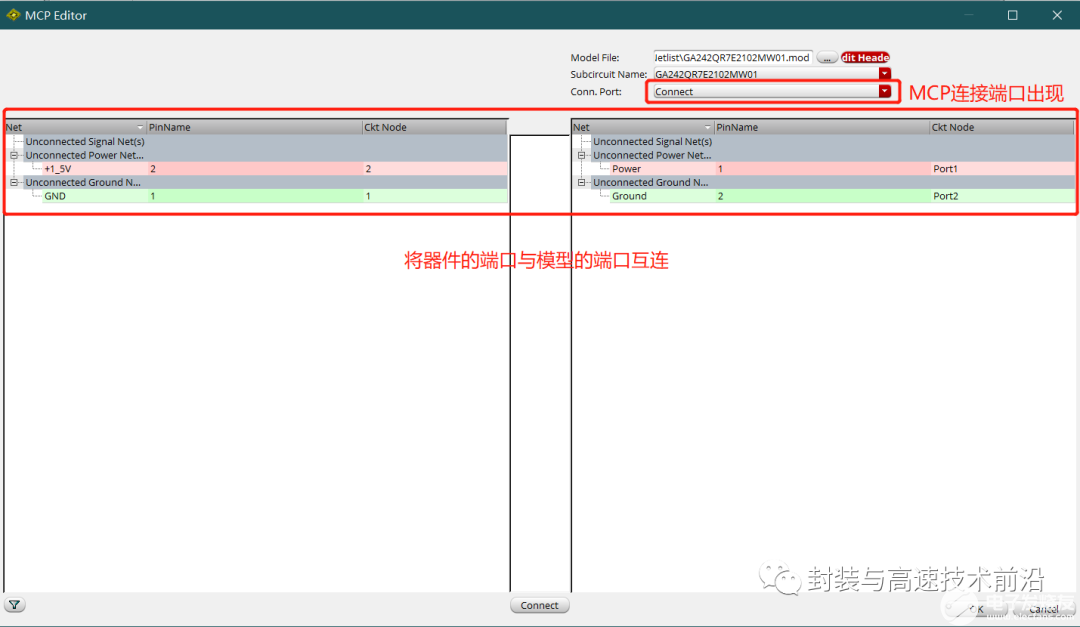
Task: Sort left table by Net column
Action: pos(75,127)
